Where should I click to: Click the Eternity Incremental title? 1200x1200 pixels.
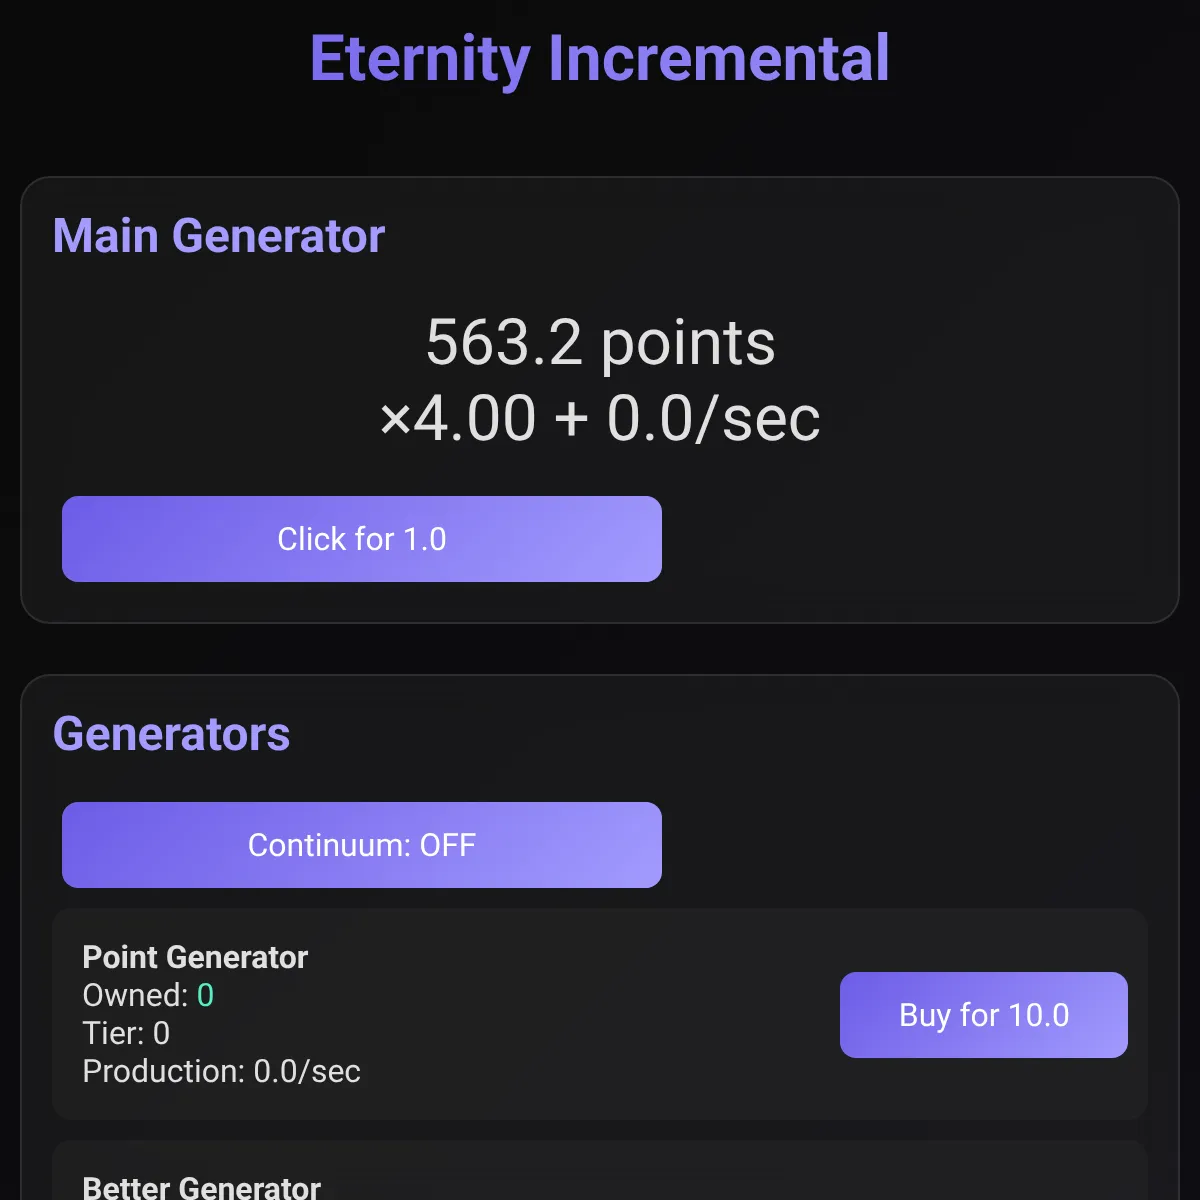click(x=600, y=58)
